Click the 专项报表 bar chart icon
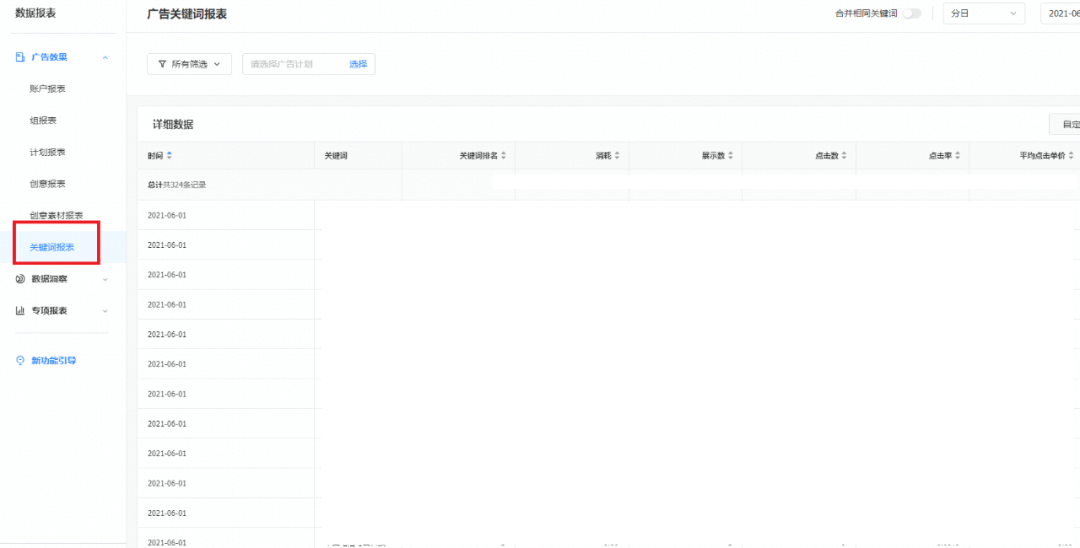The height and width of the screenshot is (548, 1080). [20, 310]
